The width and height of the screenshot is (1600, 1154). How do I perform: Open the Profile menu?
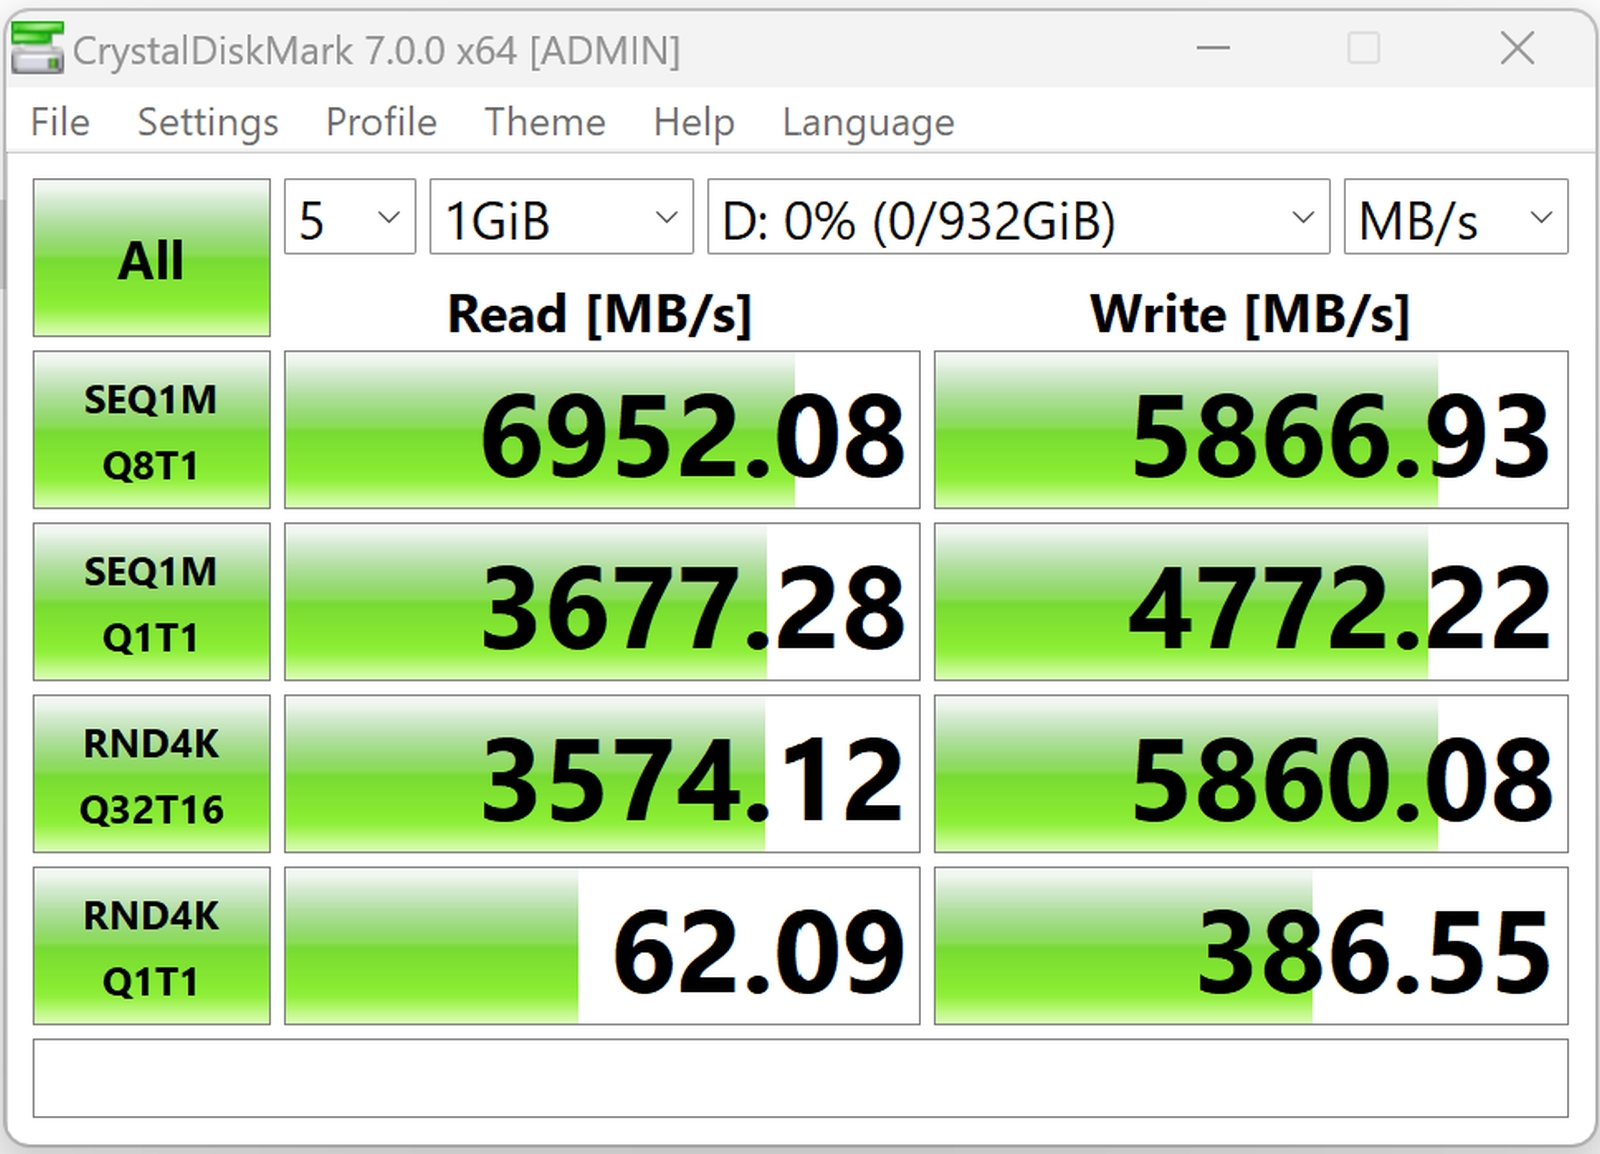click(x=381, y=122)
